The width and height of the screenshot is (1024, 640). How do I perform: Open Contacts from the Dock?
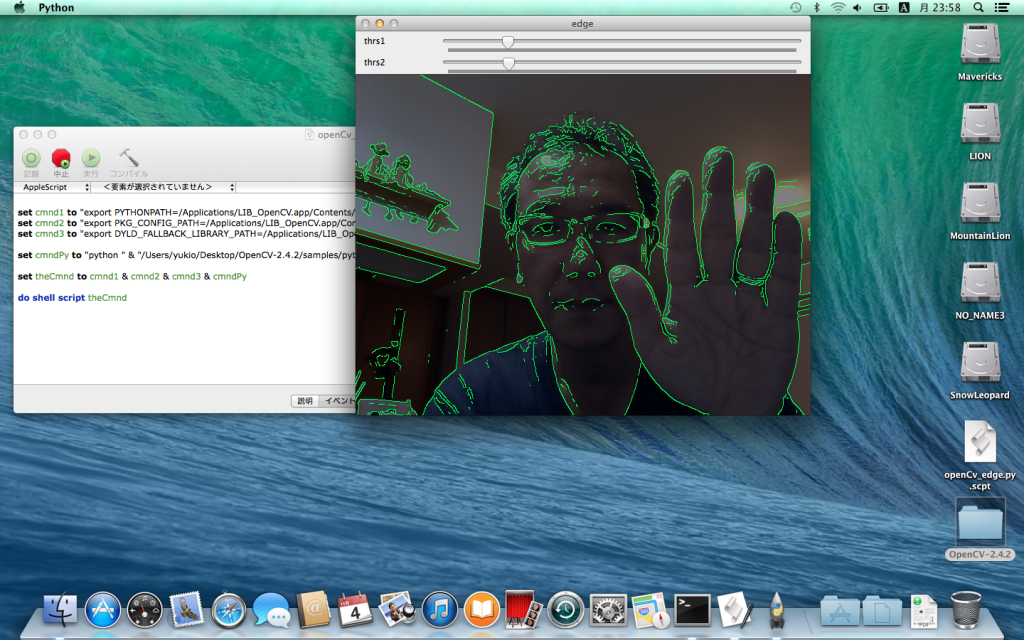pyautogui.click(x=313, y=610)
